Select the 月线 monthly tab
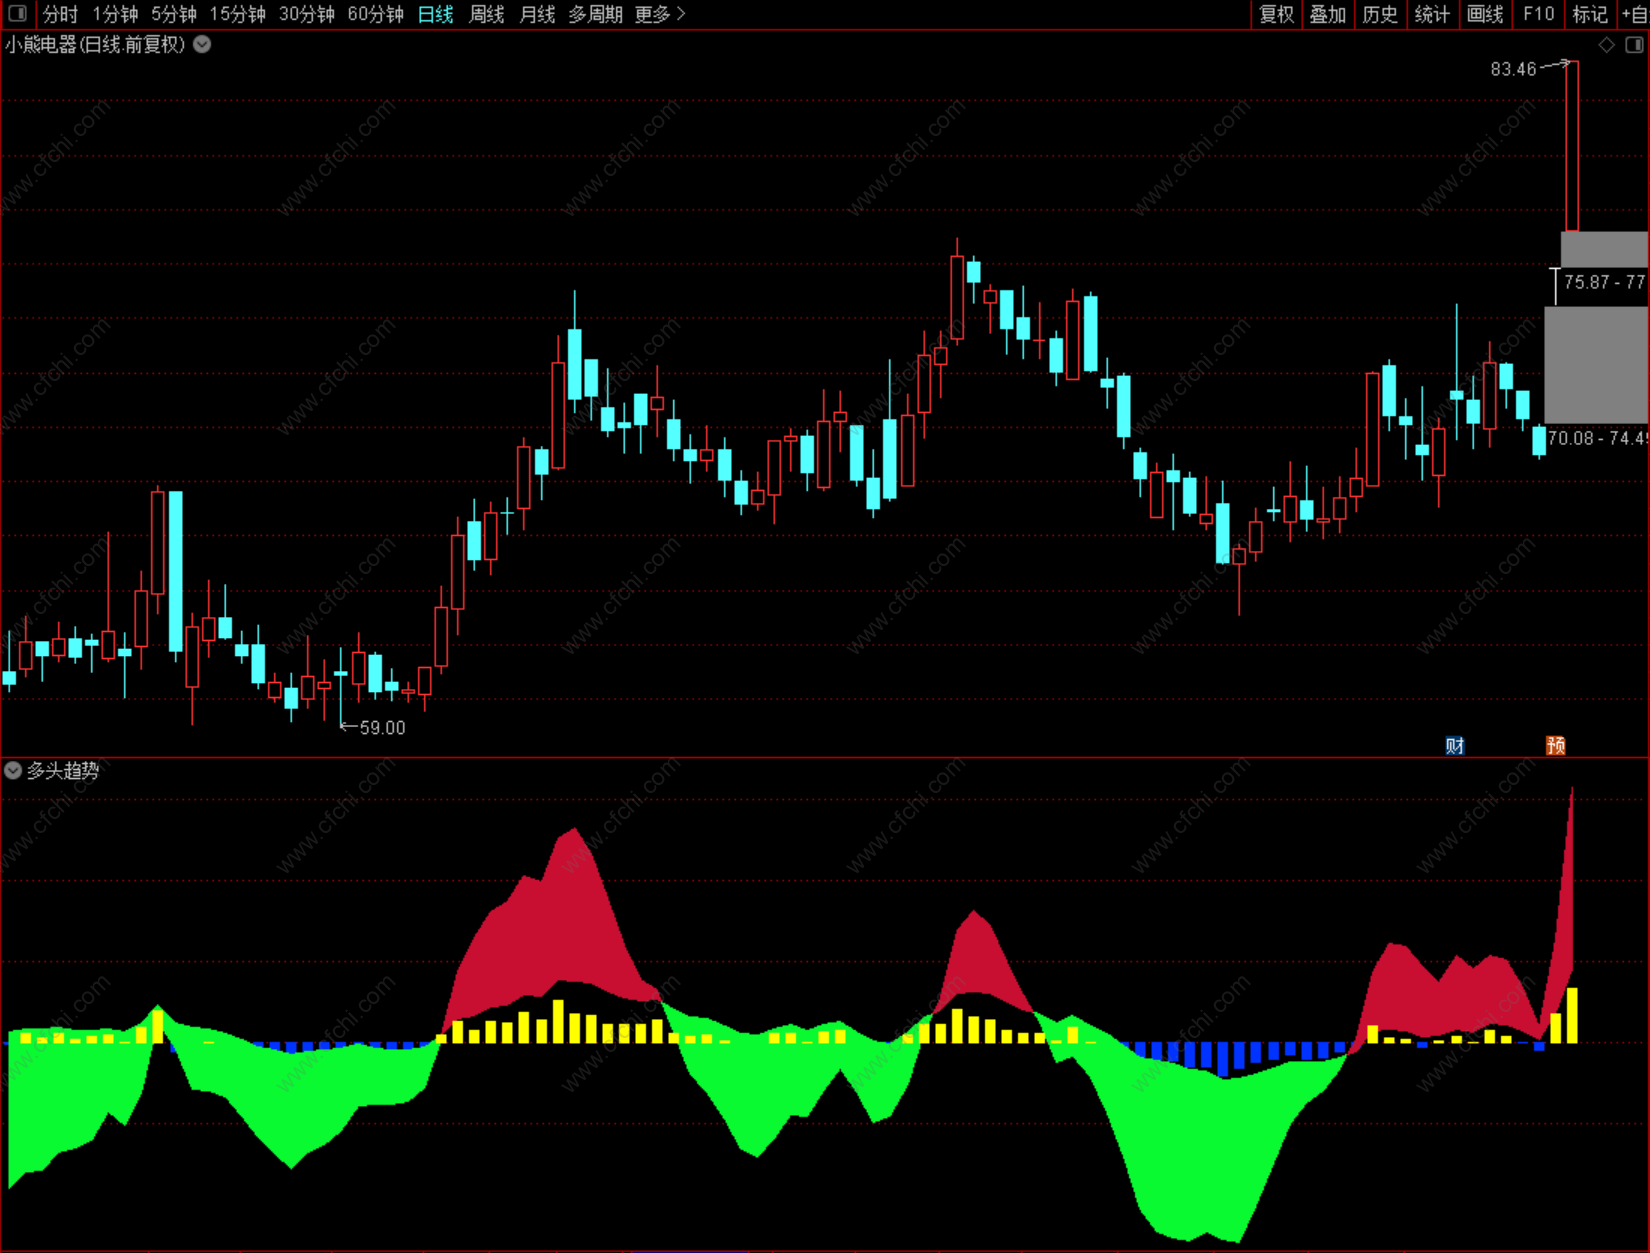Screen dimensions: 1650x1253 (538, 14)
